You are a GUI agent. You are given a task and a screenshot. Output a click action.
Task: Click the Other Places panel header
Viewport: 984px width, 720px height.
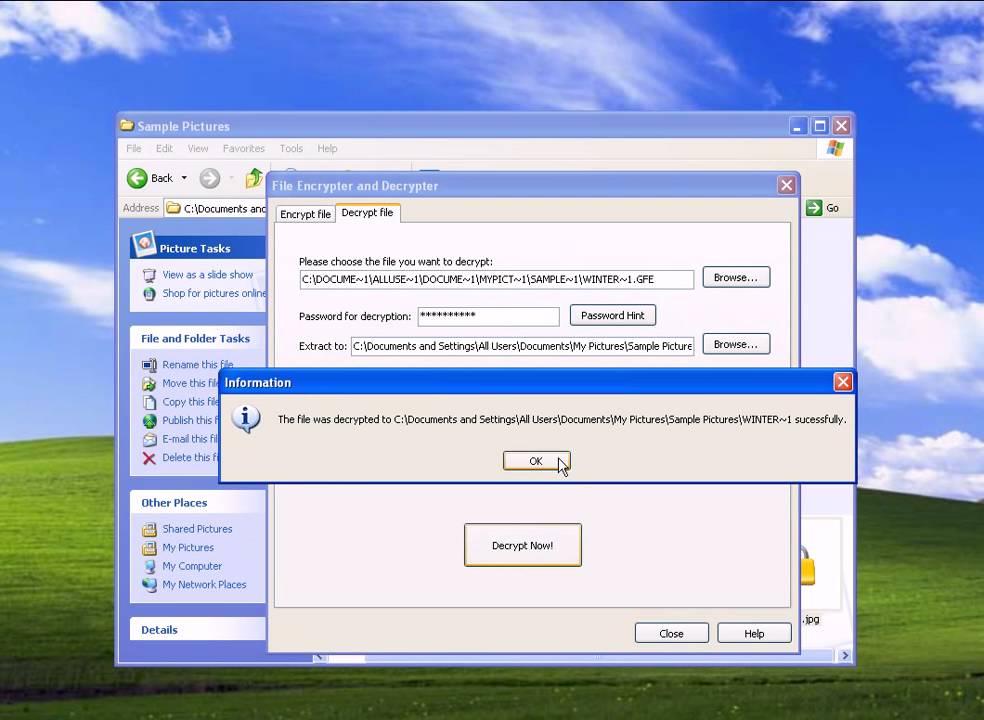click(198, 502)
